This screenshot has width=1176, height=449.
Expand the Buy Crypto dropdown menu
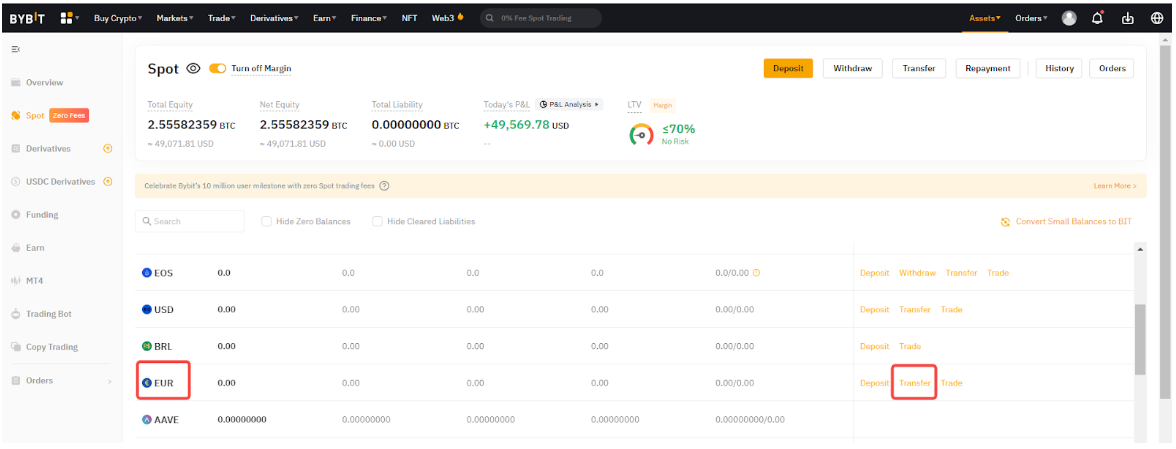[x=117, y=18]
